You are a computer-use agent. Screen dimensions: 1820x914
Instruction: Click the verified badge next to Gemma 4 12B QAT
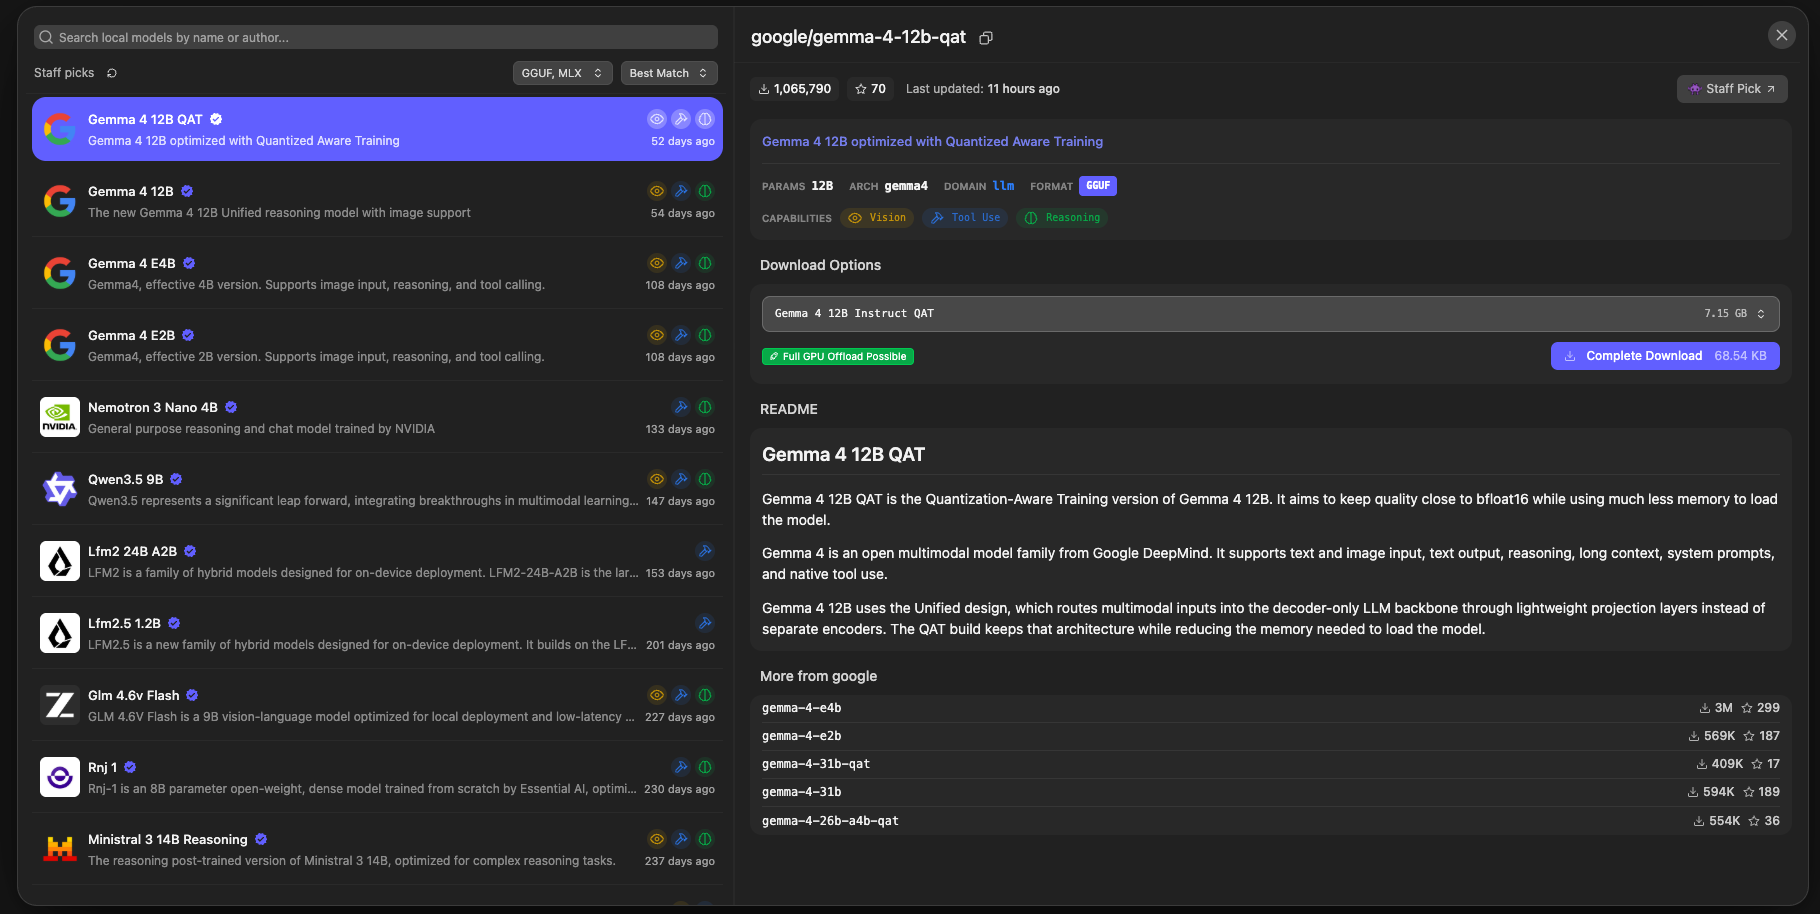[216, 119]
